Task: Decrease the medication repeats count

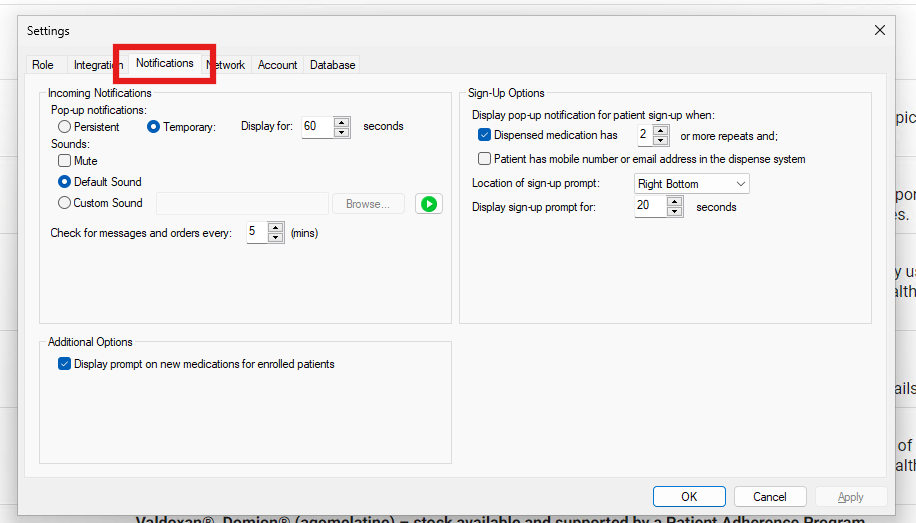Action: (x=661, y=140)
